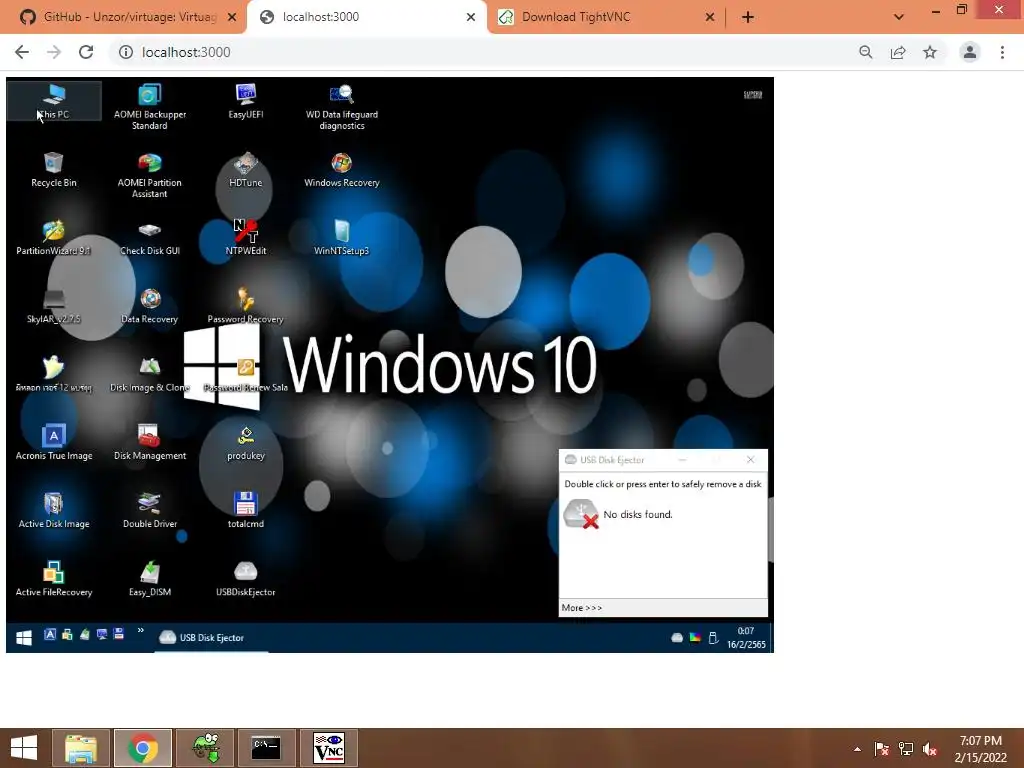Switch to Download TightVNC tab
This screenshot has width=1024, height=768.
coord(575,17)
